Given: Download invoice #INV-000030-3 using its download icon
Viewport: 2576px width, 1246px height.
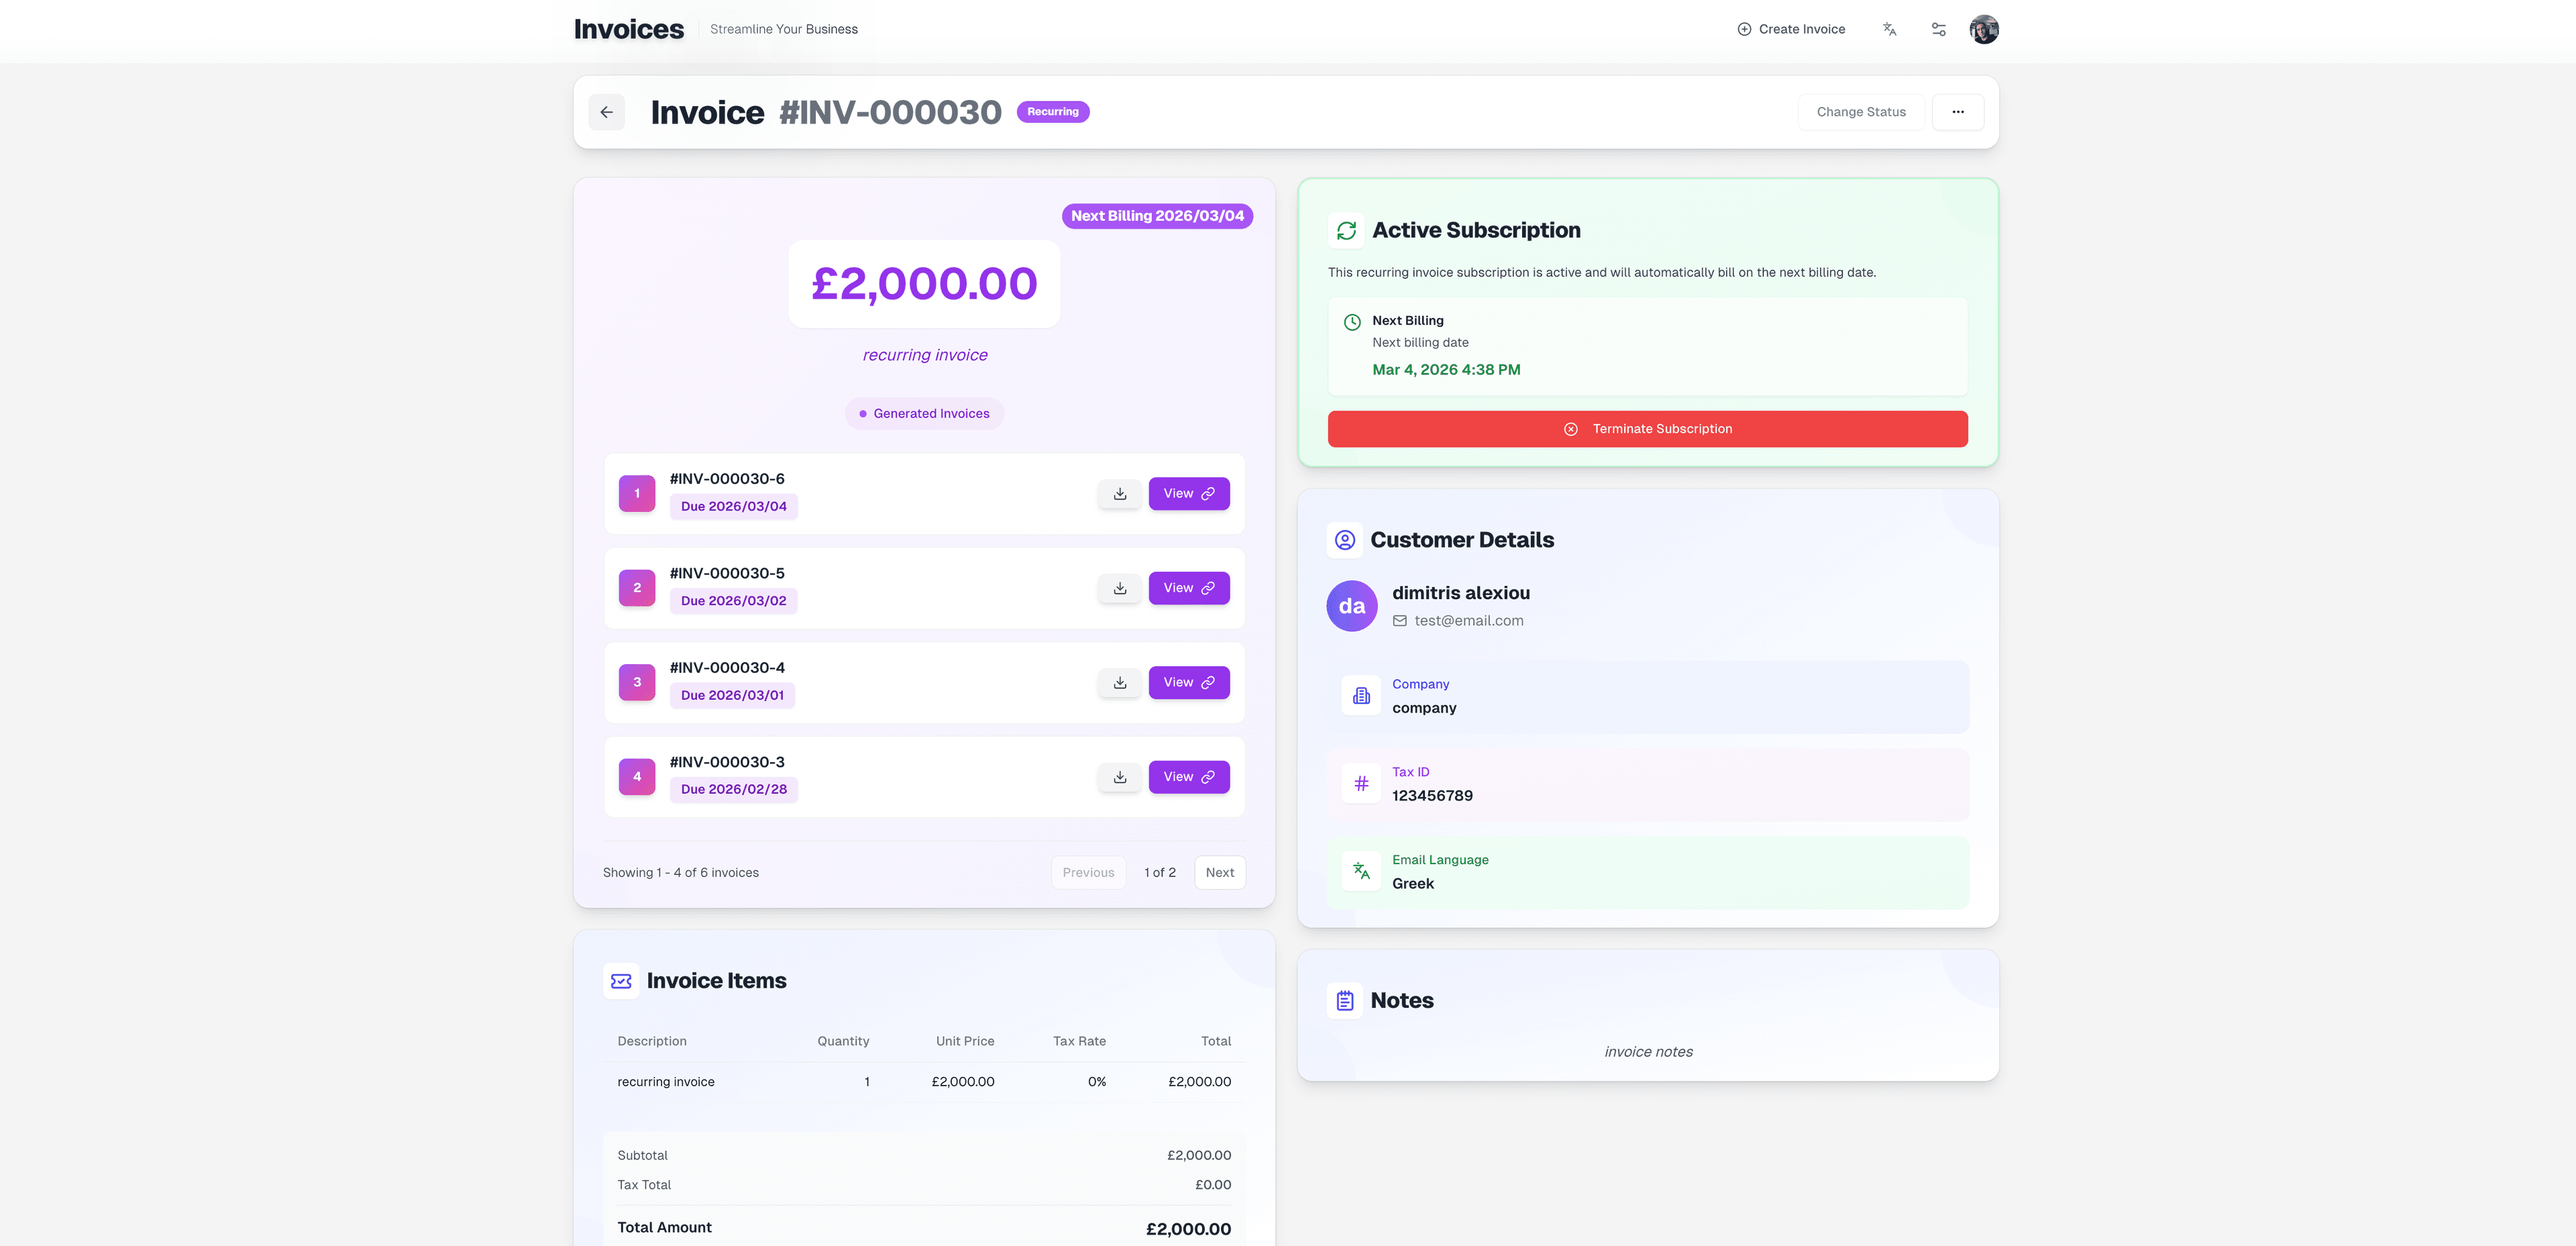Looking at the screenshot, I should point(1119,776).
